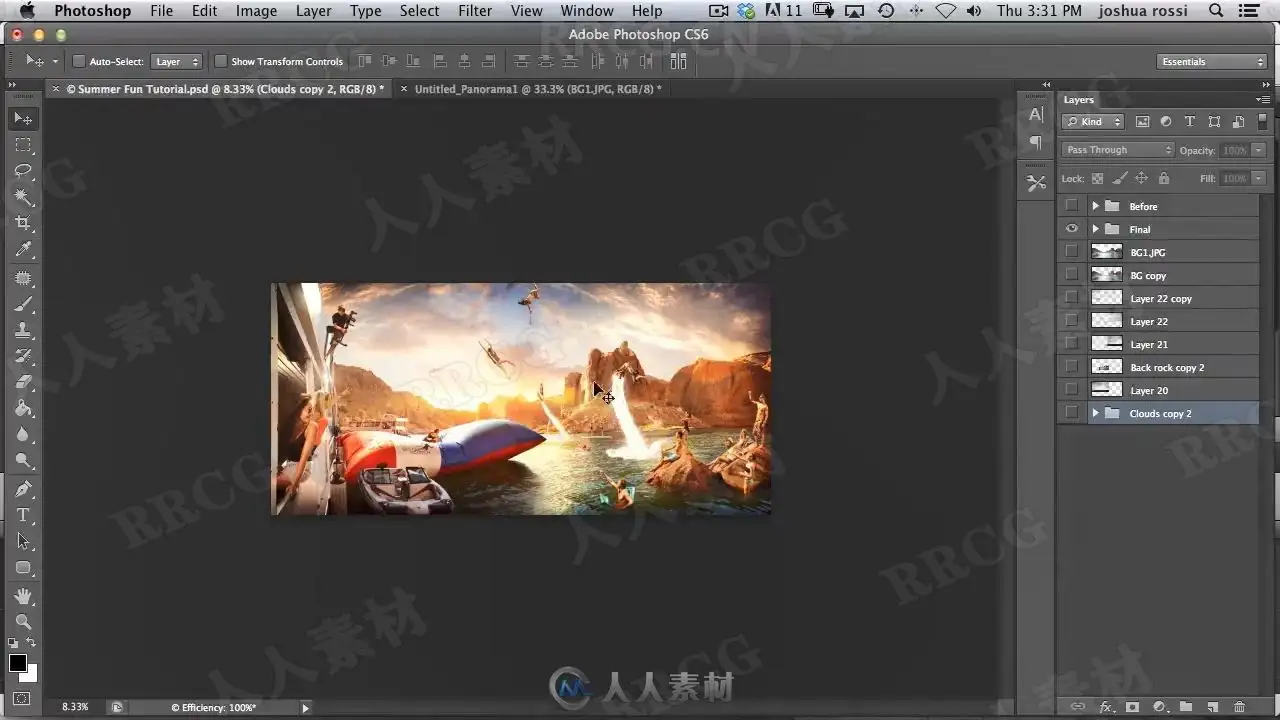The height and width of the screenshot is (720, 1280).
Task: Select the History Brush tool
Action: pyautogui.click(x=23, y=356)
